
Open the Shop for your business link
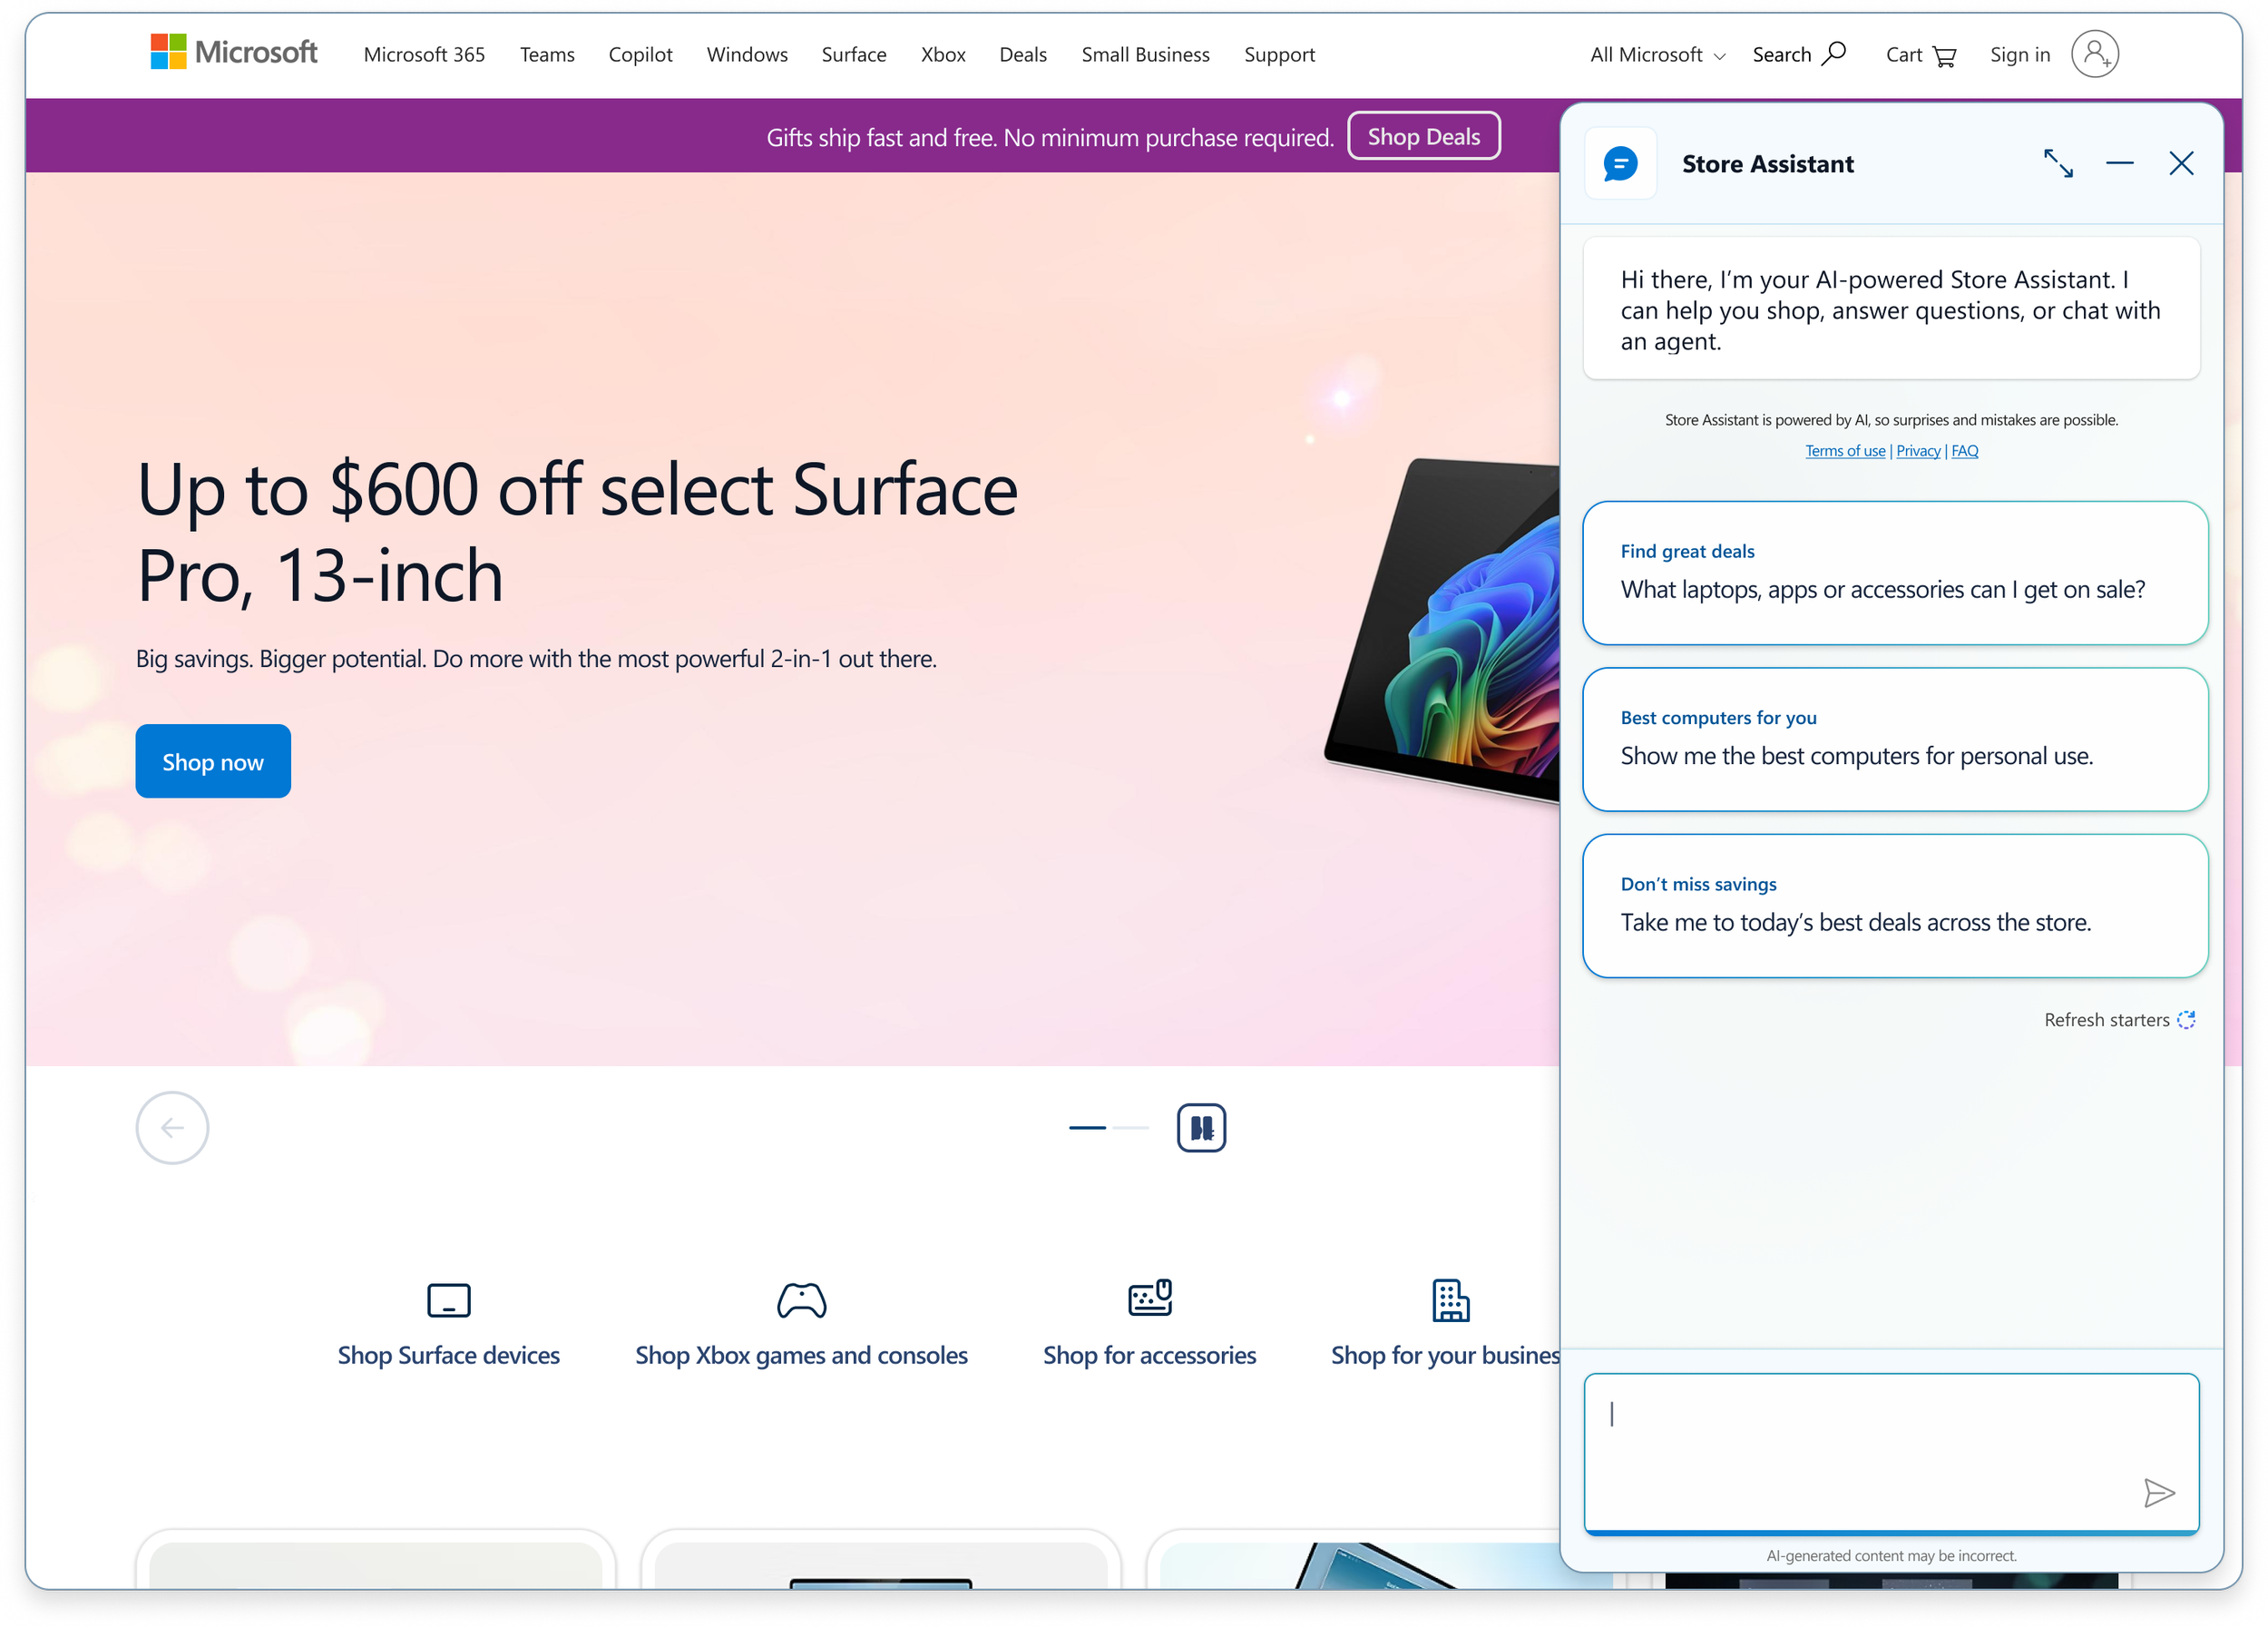tap(1445, 1356)
